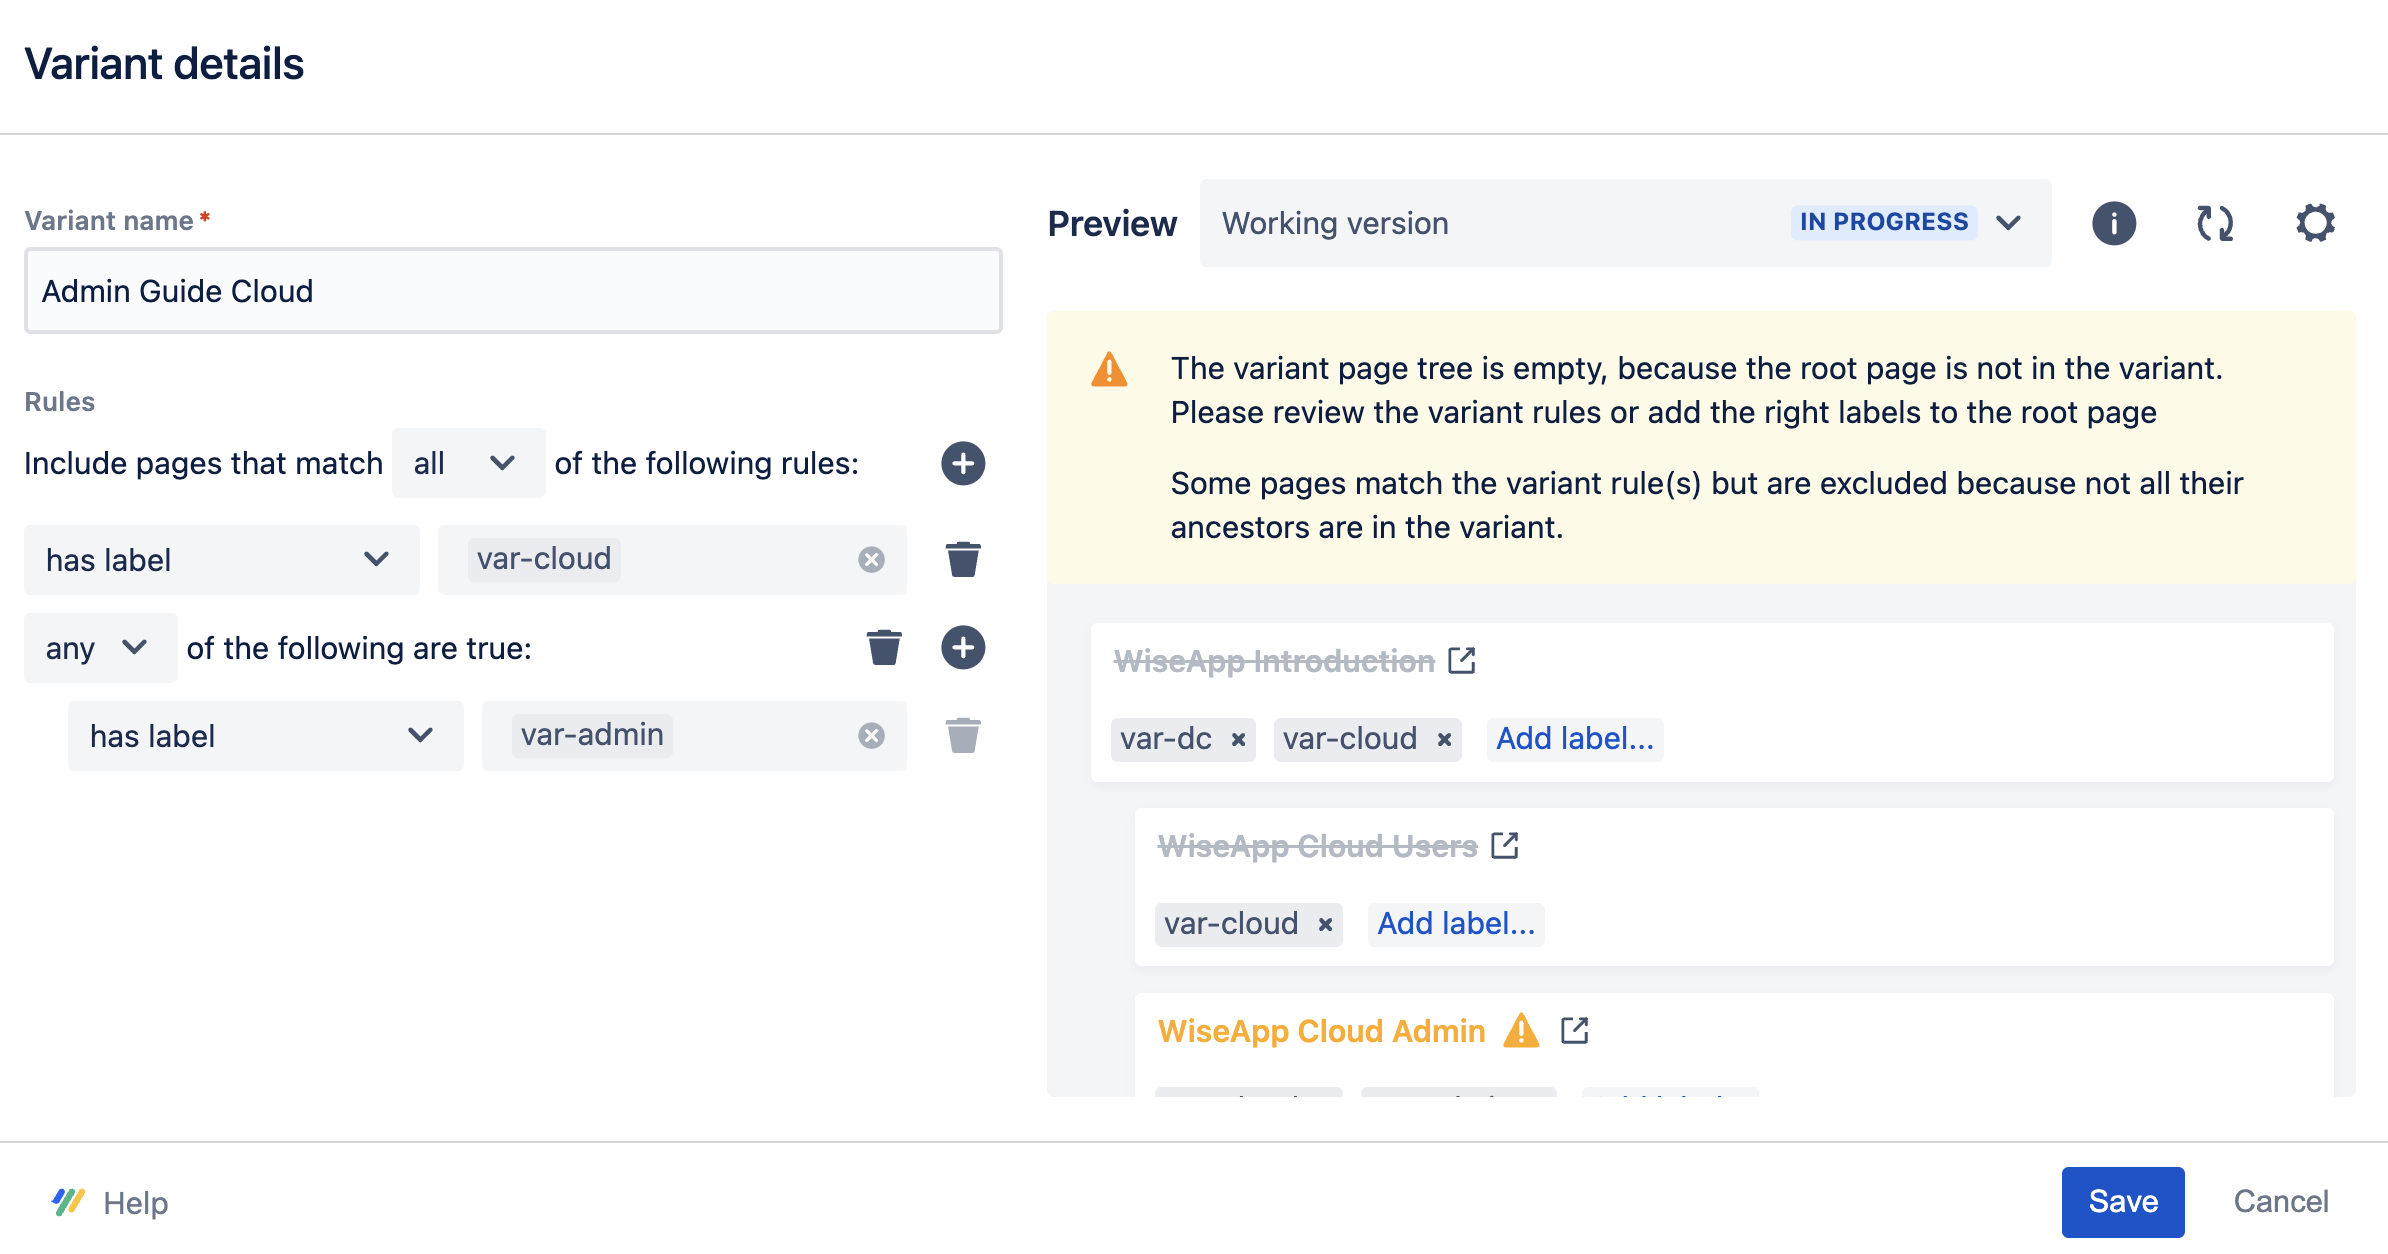Expand the 'all' match dropdown
The image size is (2388, 1254).
click(468, 463)
